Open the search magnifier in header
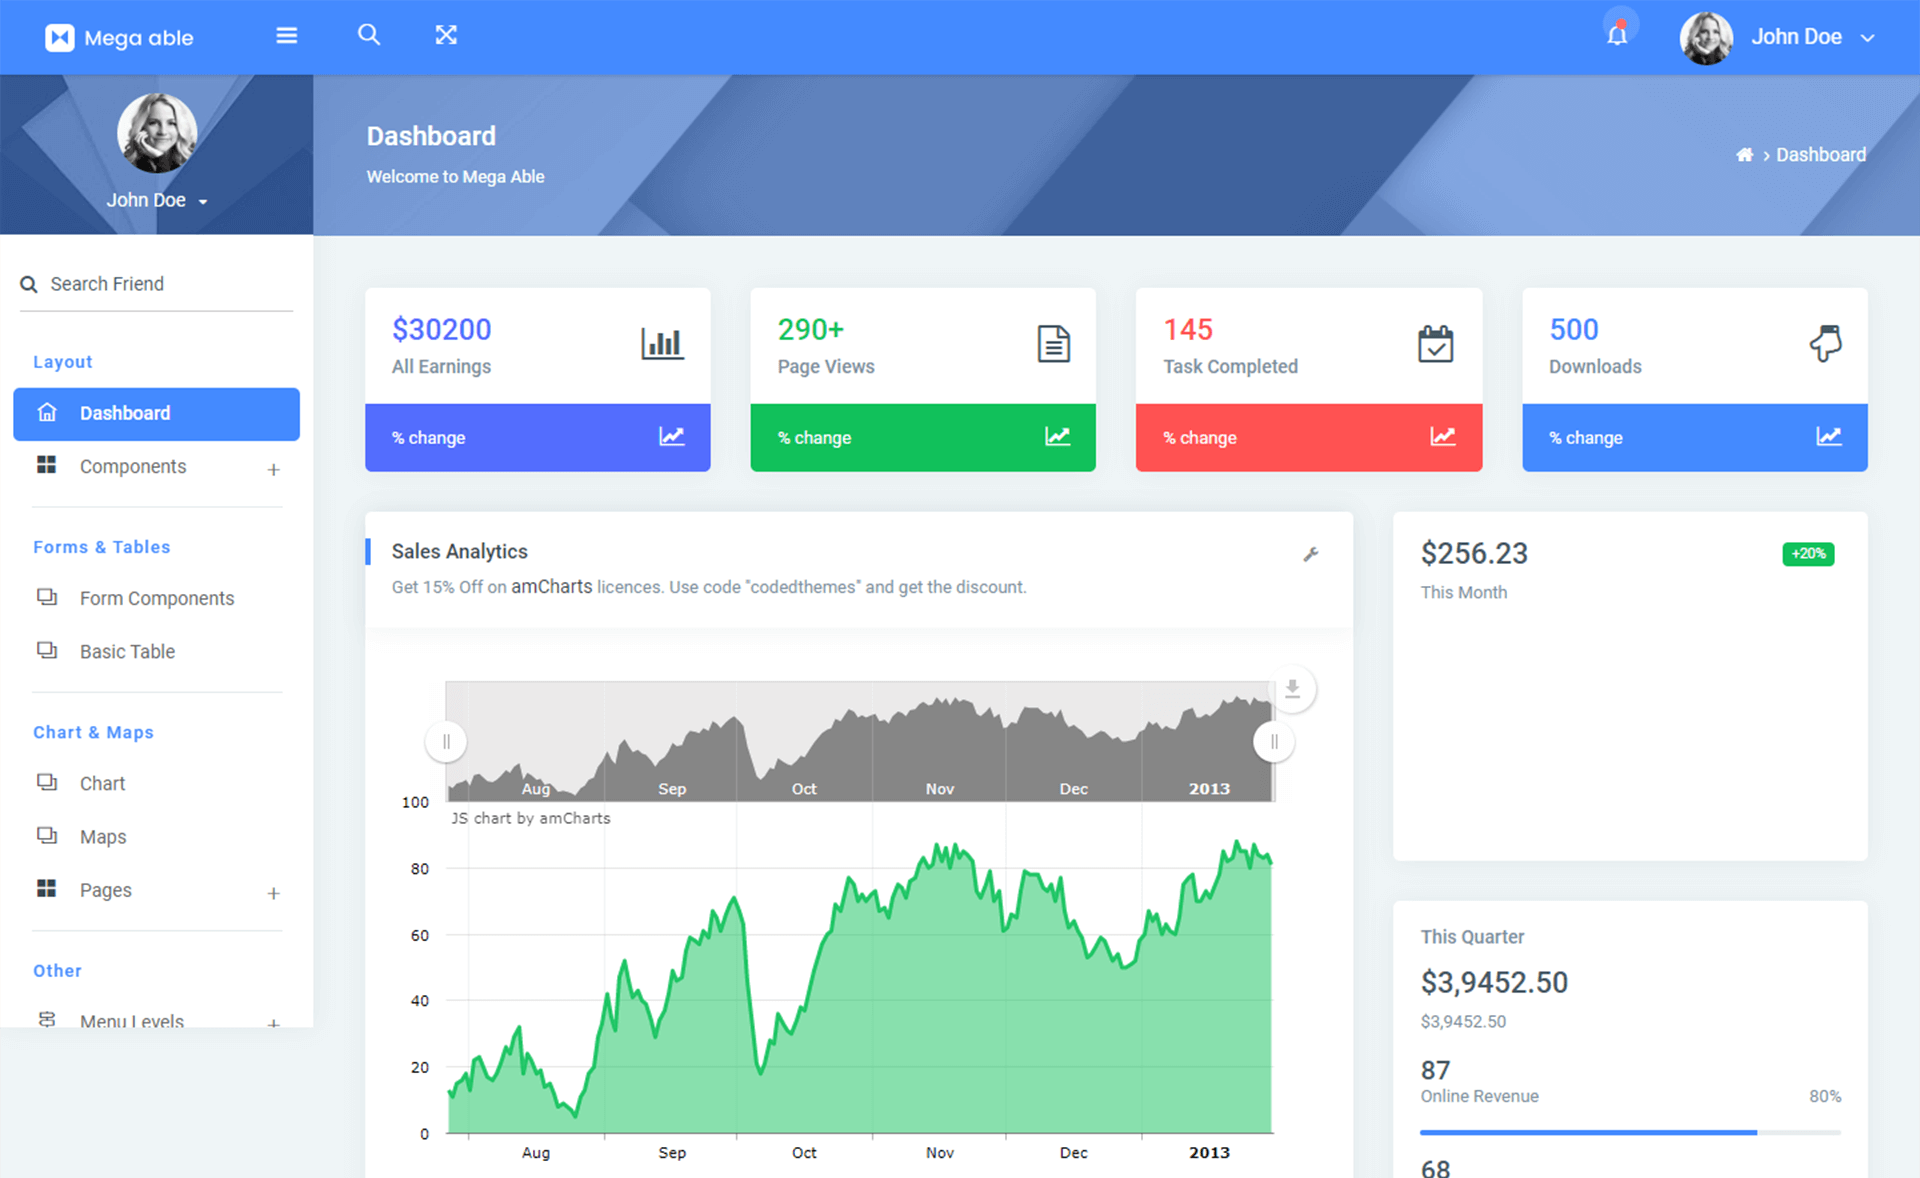Screen dimensions: 1920x1178 tap(369, 35)
